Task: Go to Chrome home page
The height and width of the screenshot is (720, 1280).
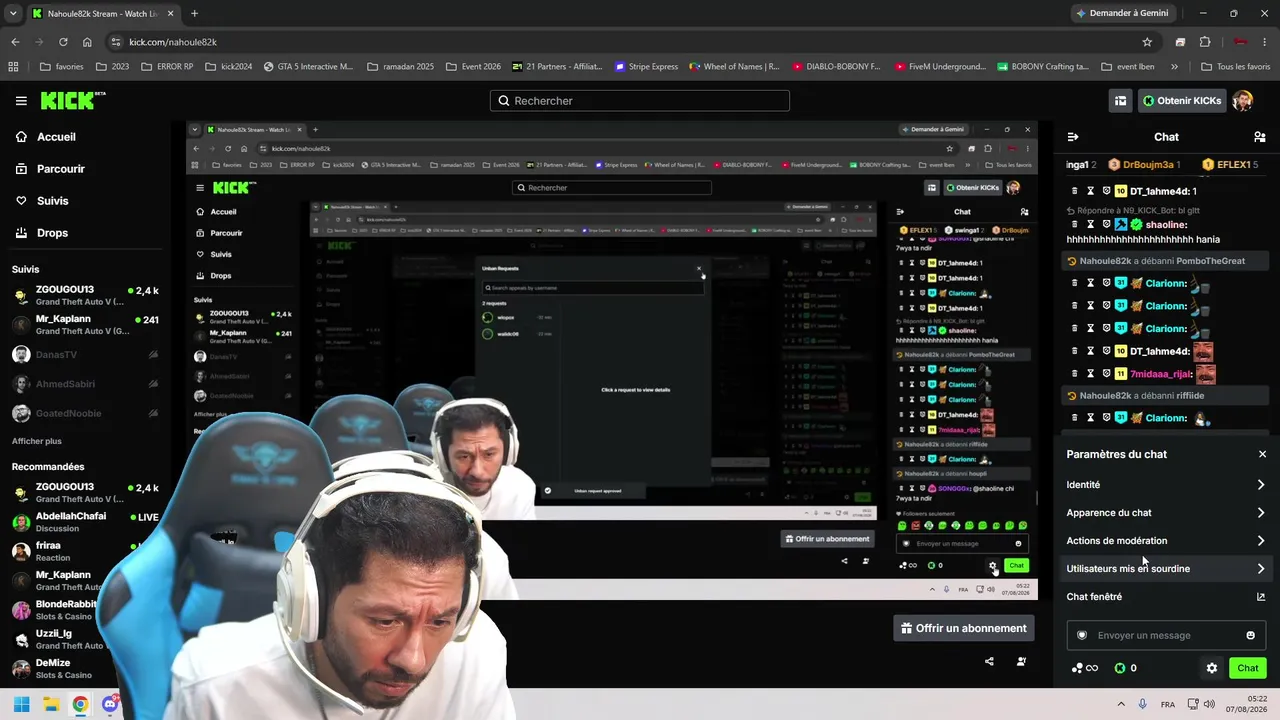Action: [x=87, y=42]
